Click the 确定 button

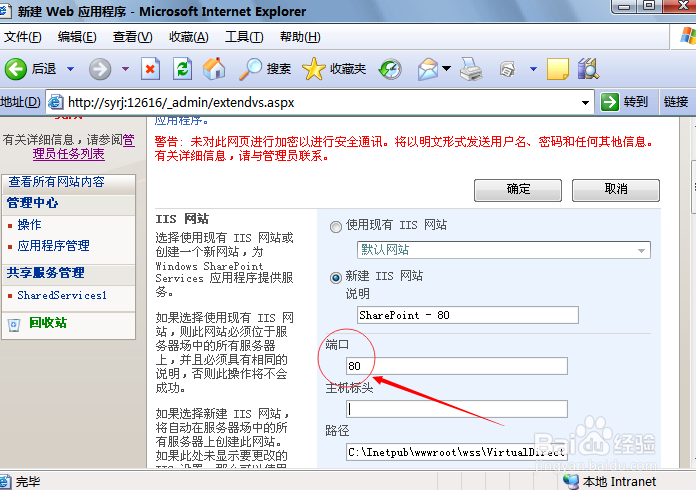click(x=518, y=190)
